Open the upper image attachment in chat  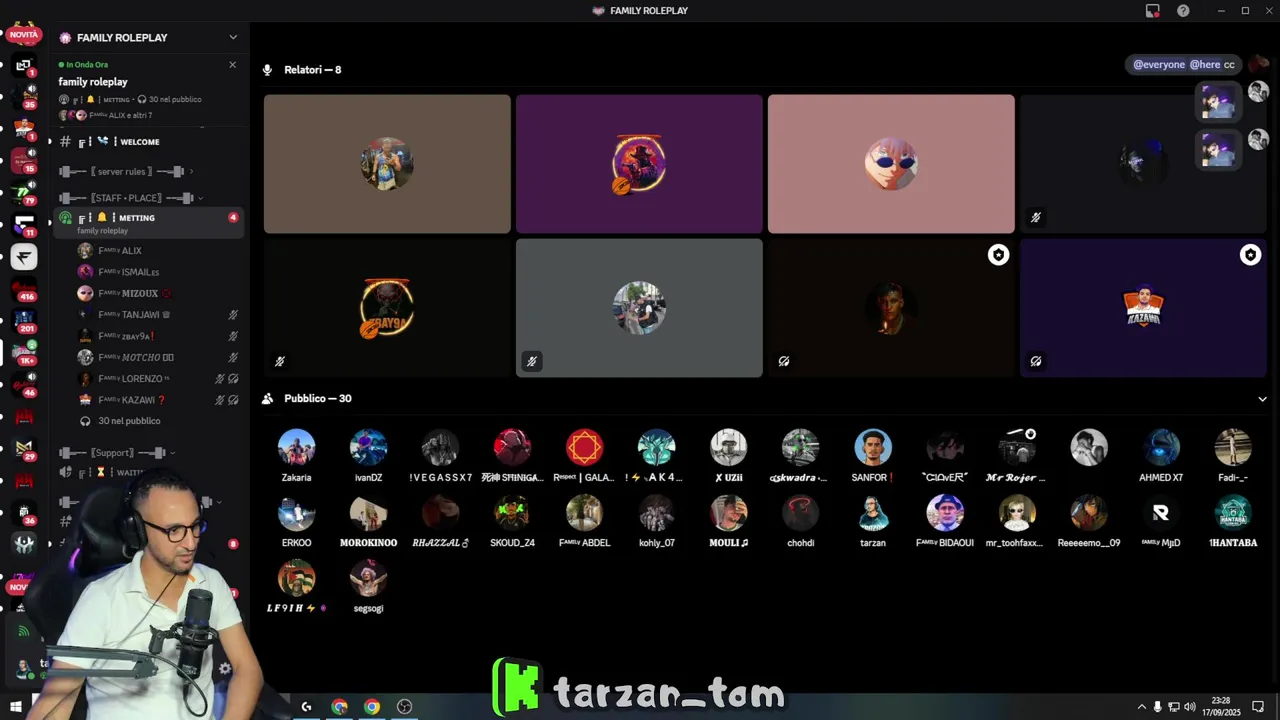click(1218, 101)
